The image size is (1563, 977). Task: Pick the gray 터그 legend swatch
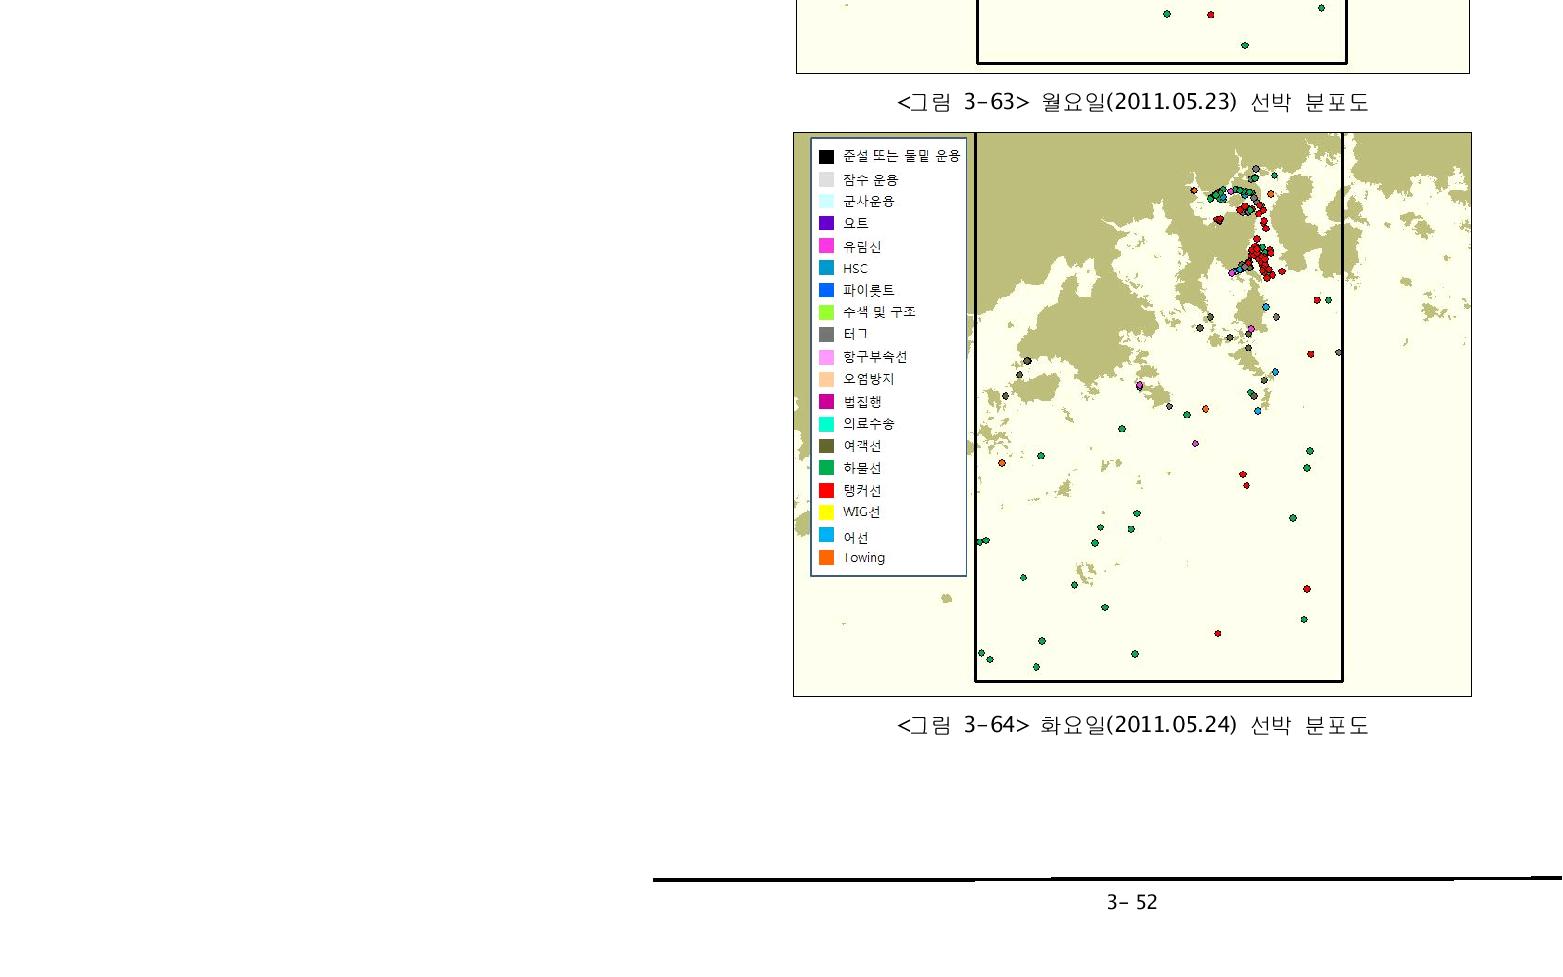click(x=826, y=334)
